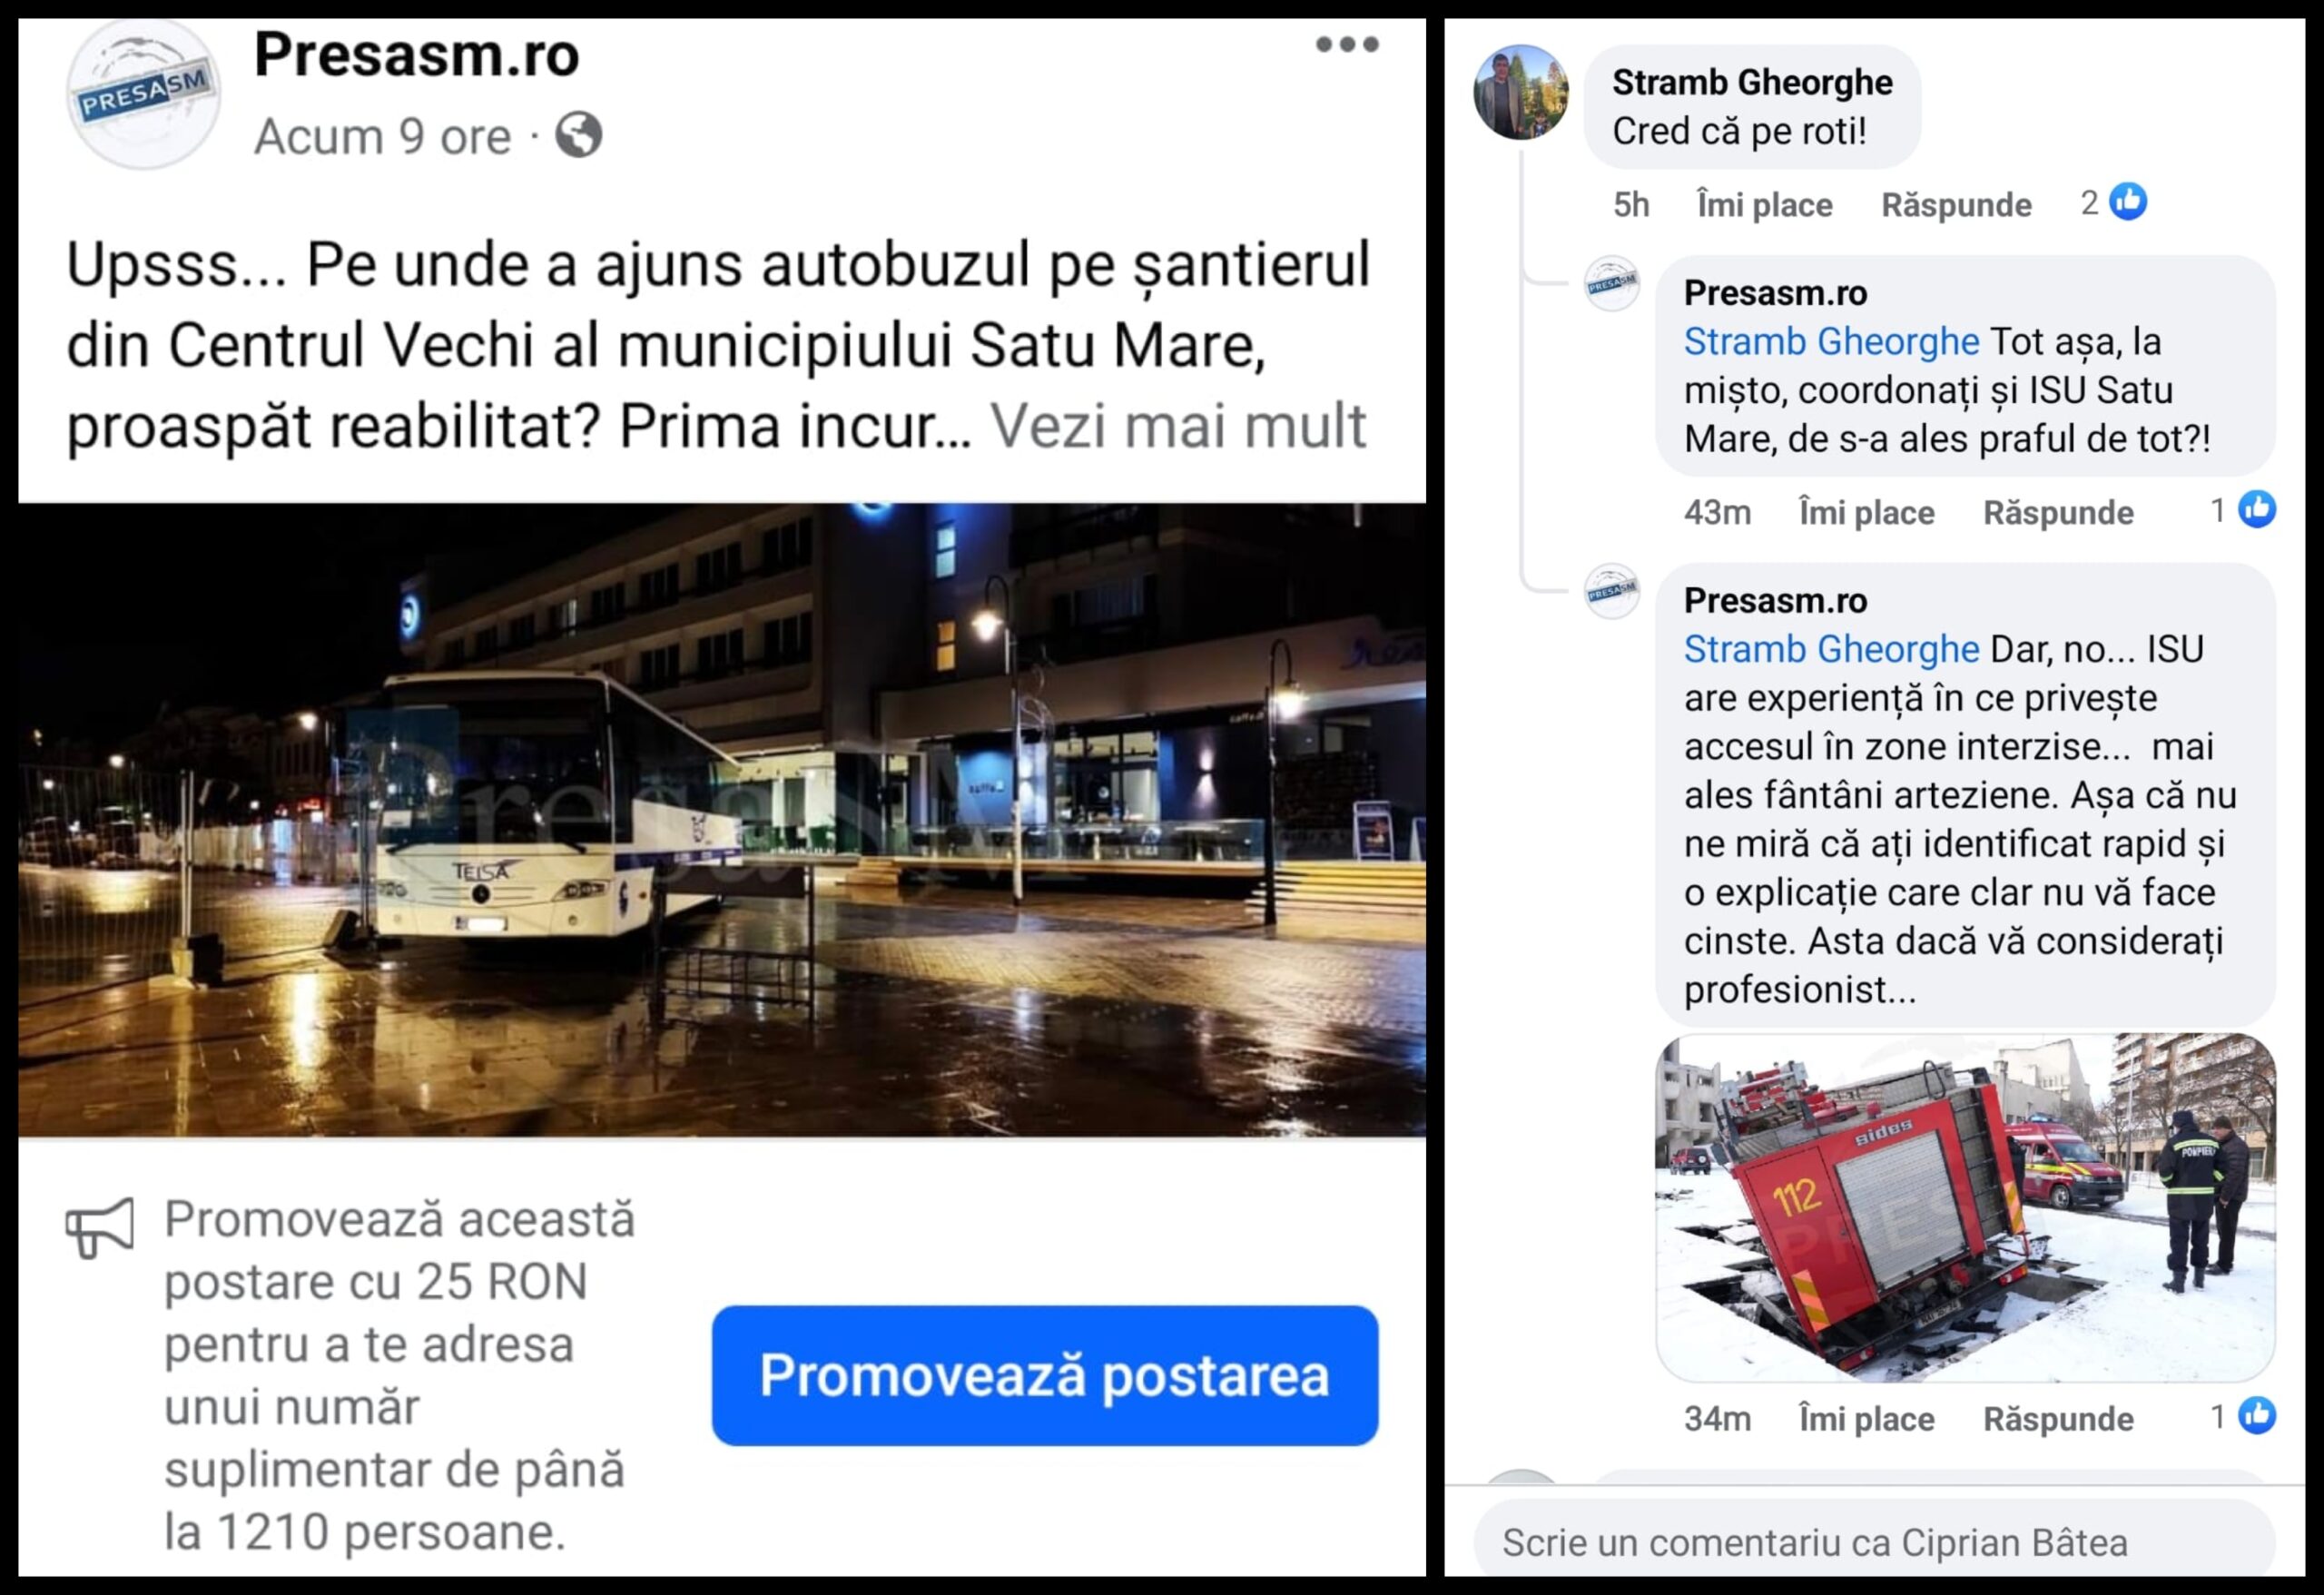The image size is (2324, 1595).
Task: Click Presasm avatar on the 43m reply
Action: point(1612,283)
